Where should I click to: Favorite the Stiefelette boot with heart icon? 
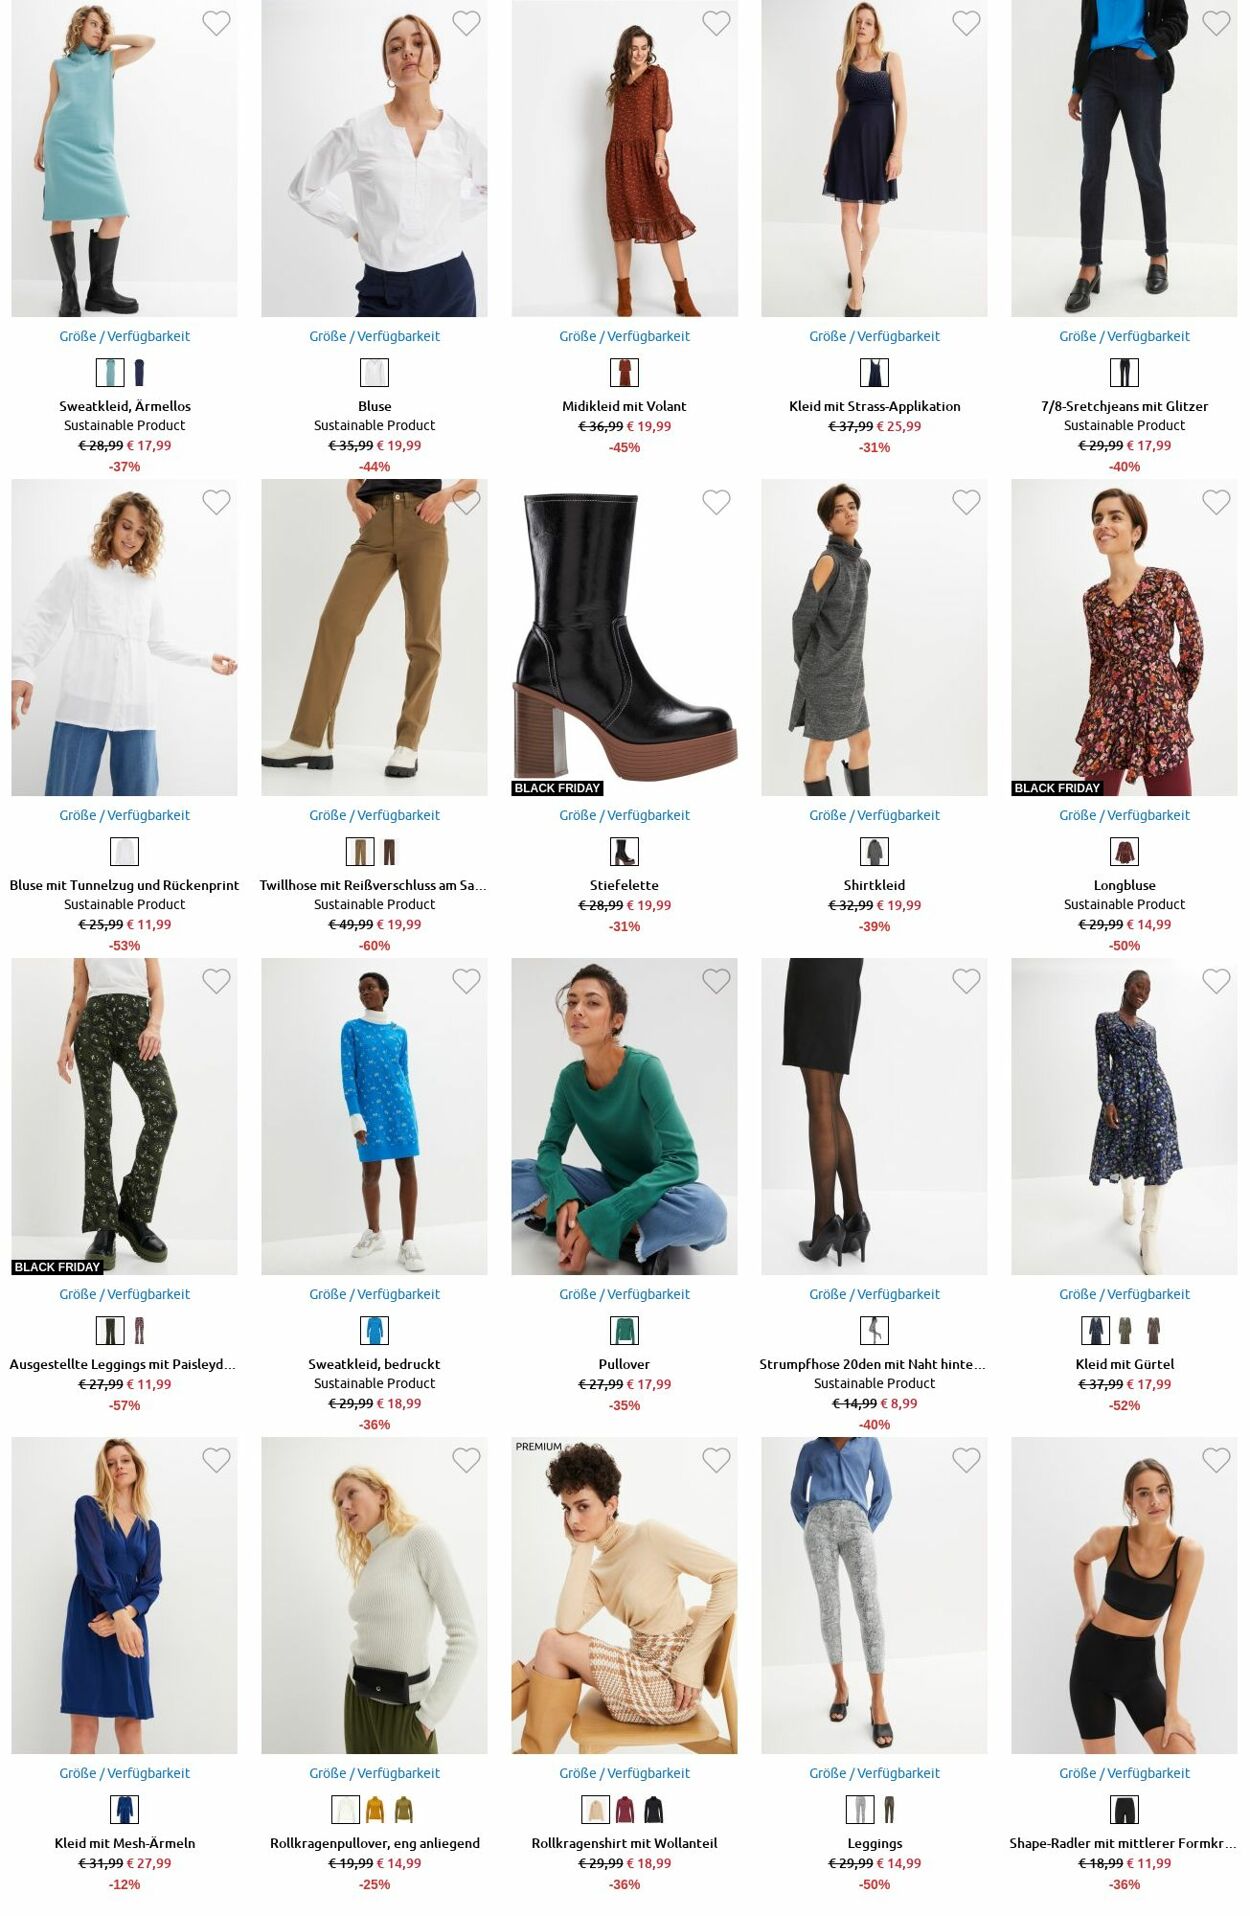[716, 502]
